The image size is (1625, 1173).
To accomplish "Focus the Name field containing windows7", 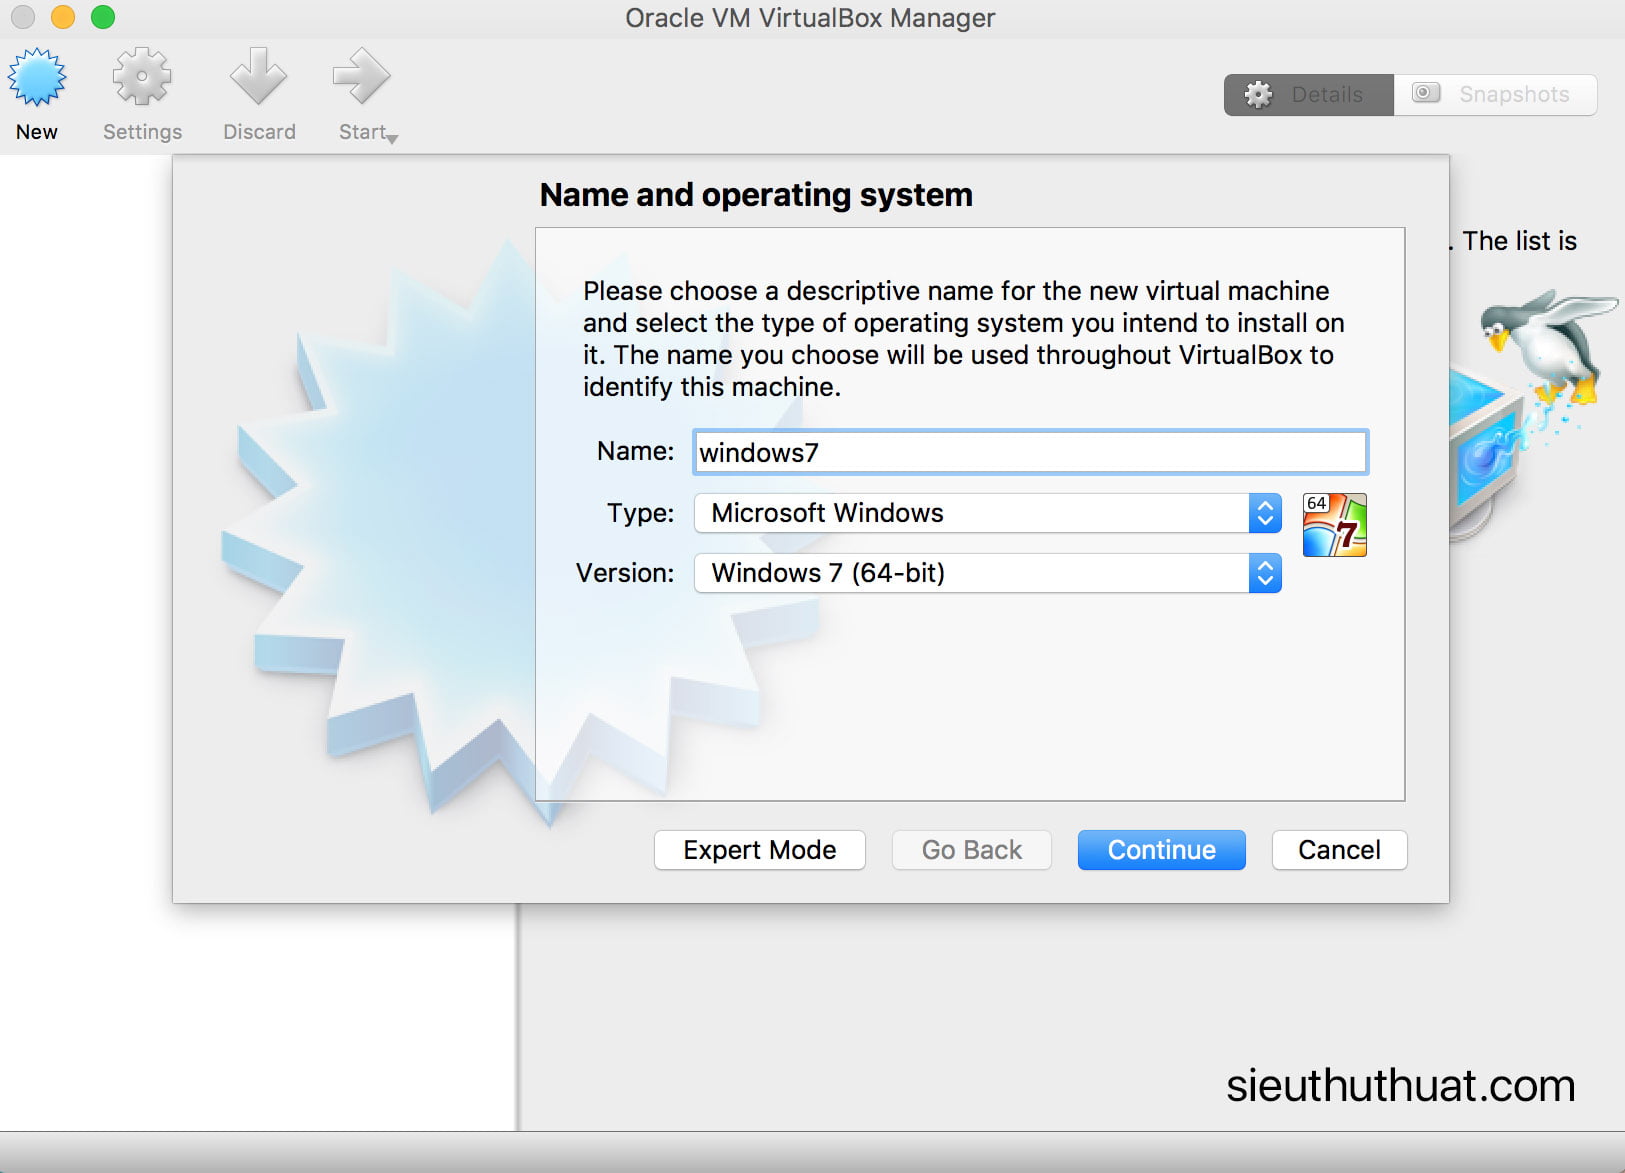I will 1030,453.
